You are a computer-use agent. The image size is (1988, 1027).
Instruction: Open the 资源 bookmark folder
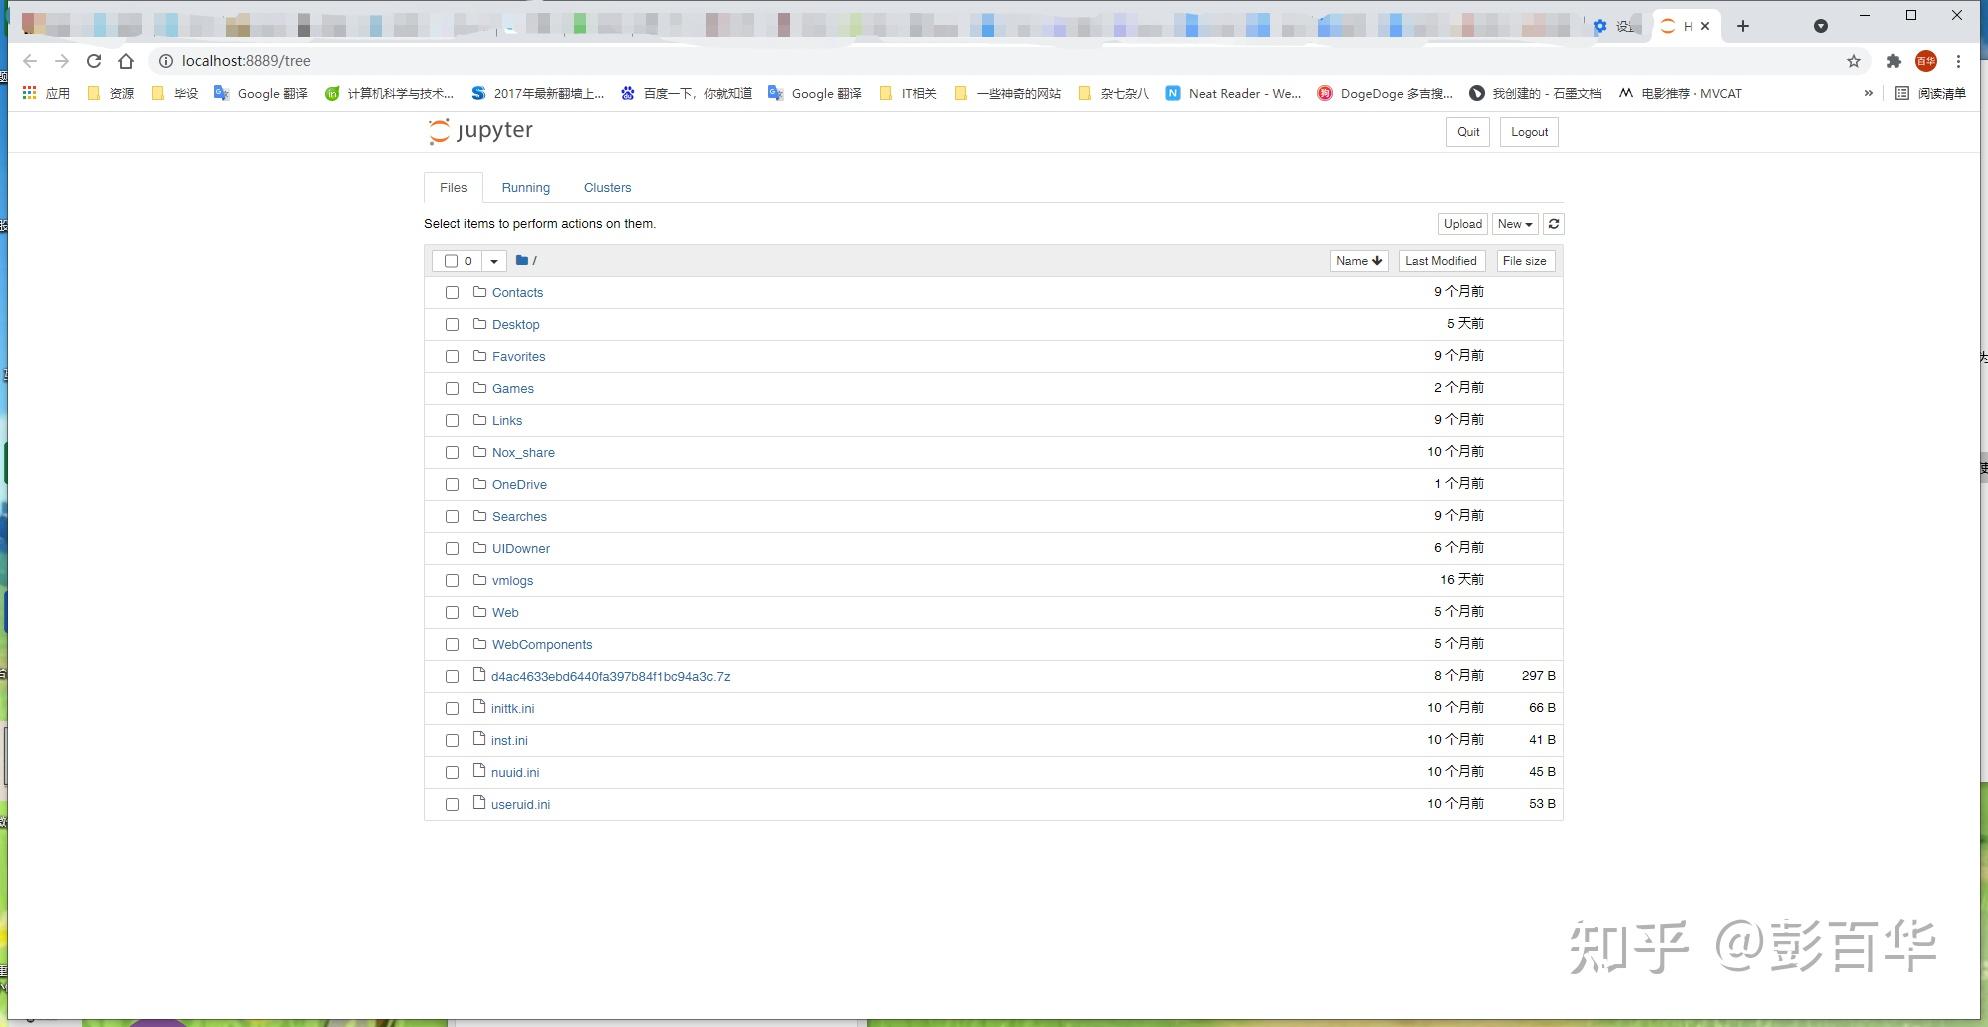111,93
